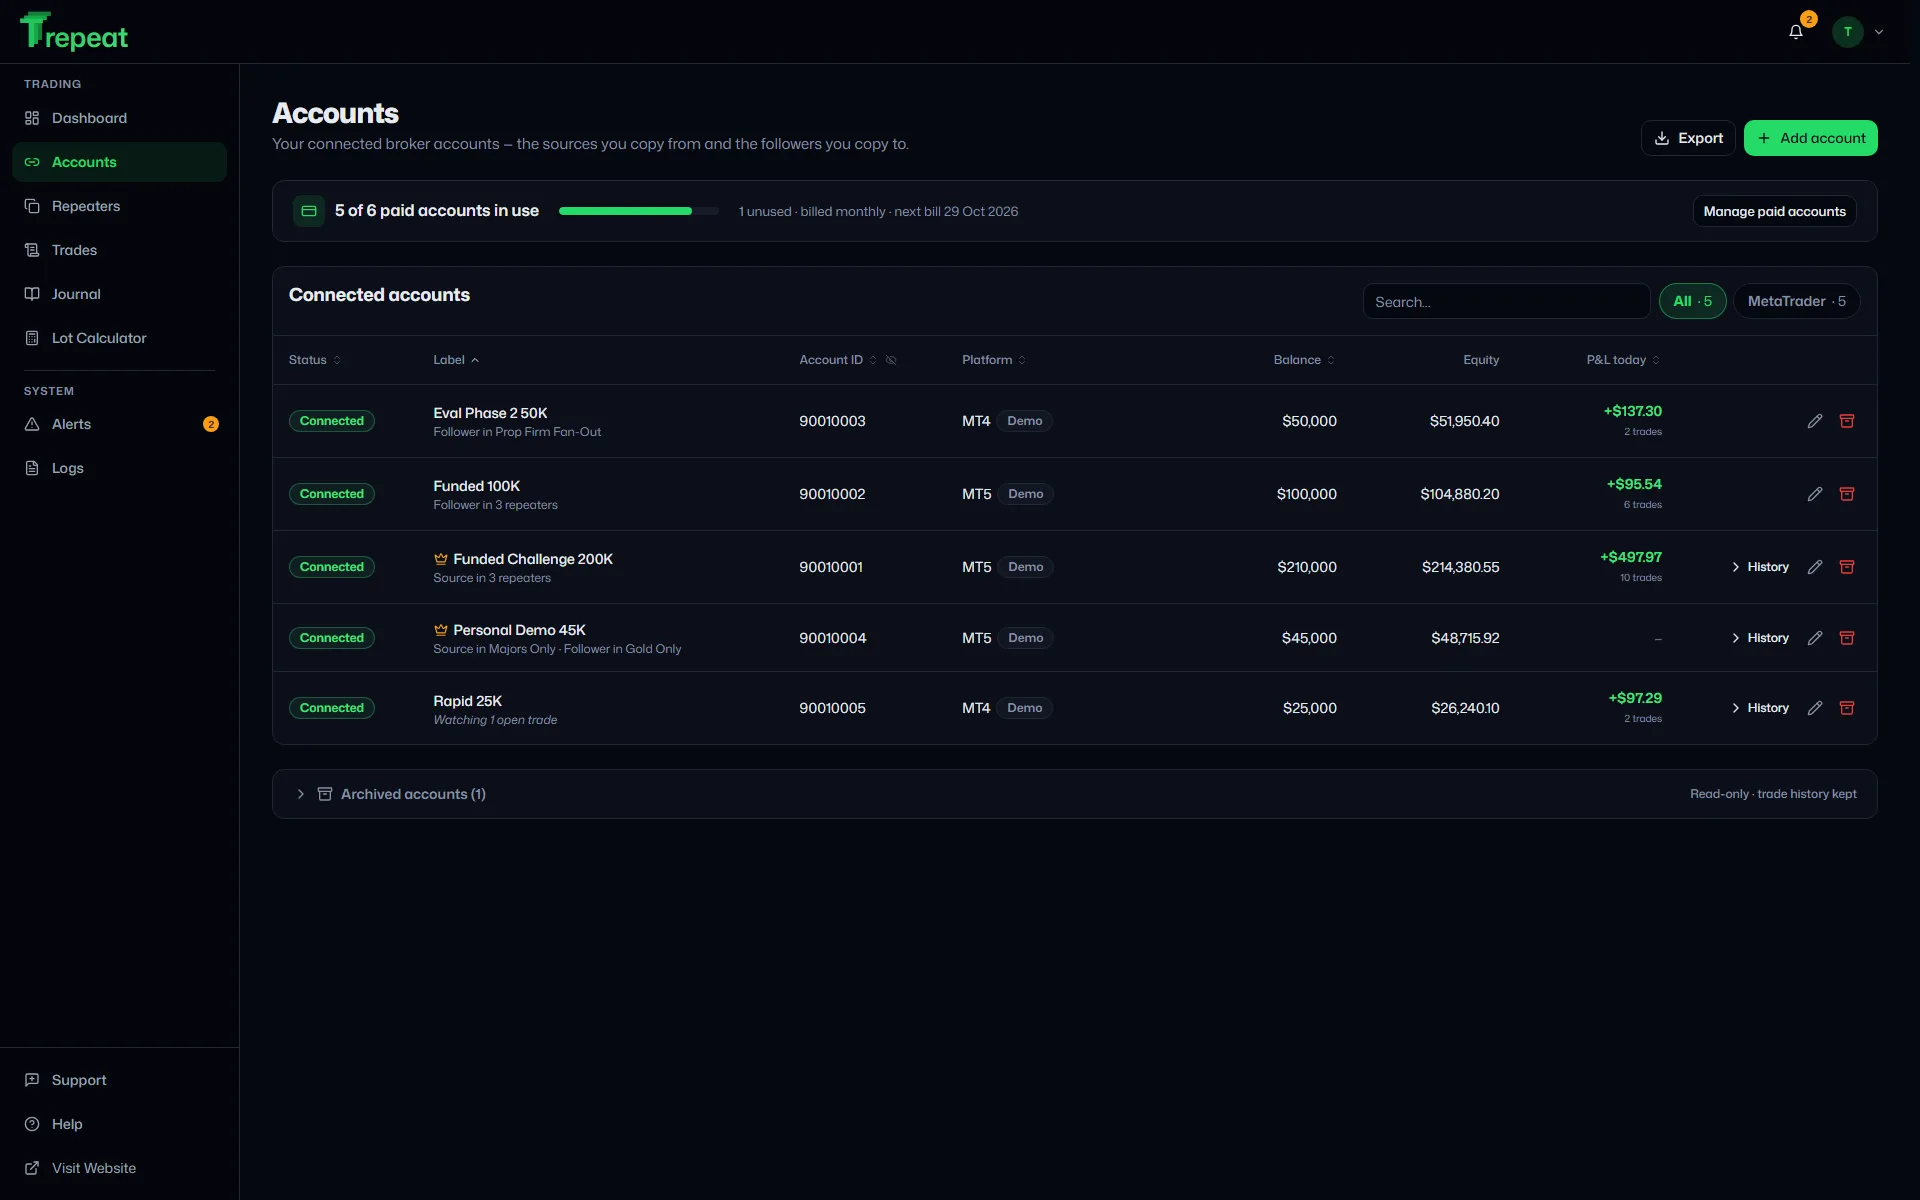
Task: Click the paid accounts usage progress bar
Action: coord(638,211)
